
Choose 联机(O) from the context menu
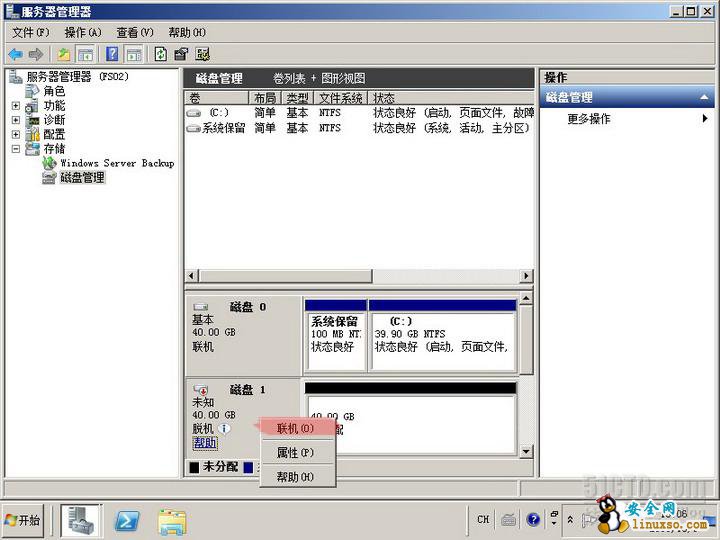[x=295, y=428]
